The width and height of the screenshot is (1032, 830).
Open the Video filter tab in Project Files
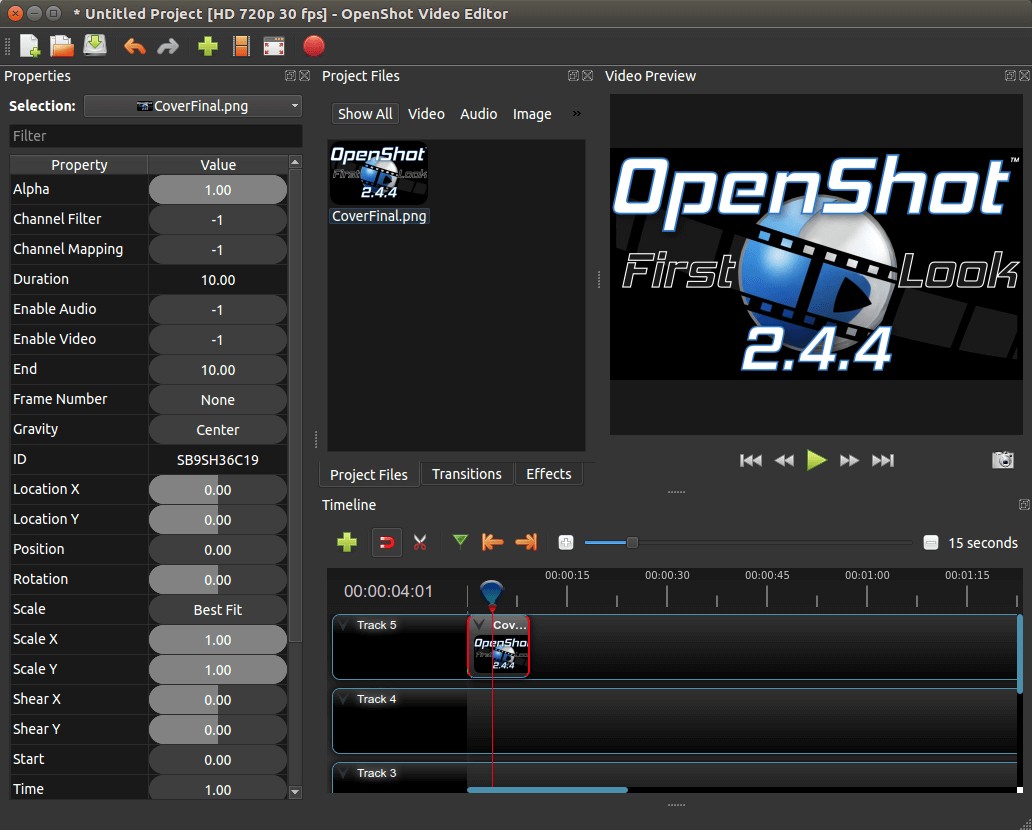coord(426,113)
